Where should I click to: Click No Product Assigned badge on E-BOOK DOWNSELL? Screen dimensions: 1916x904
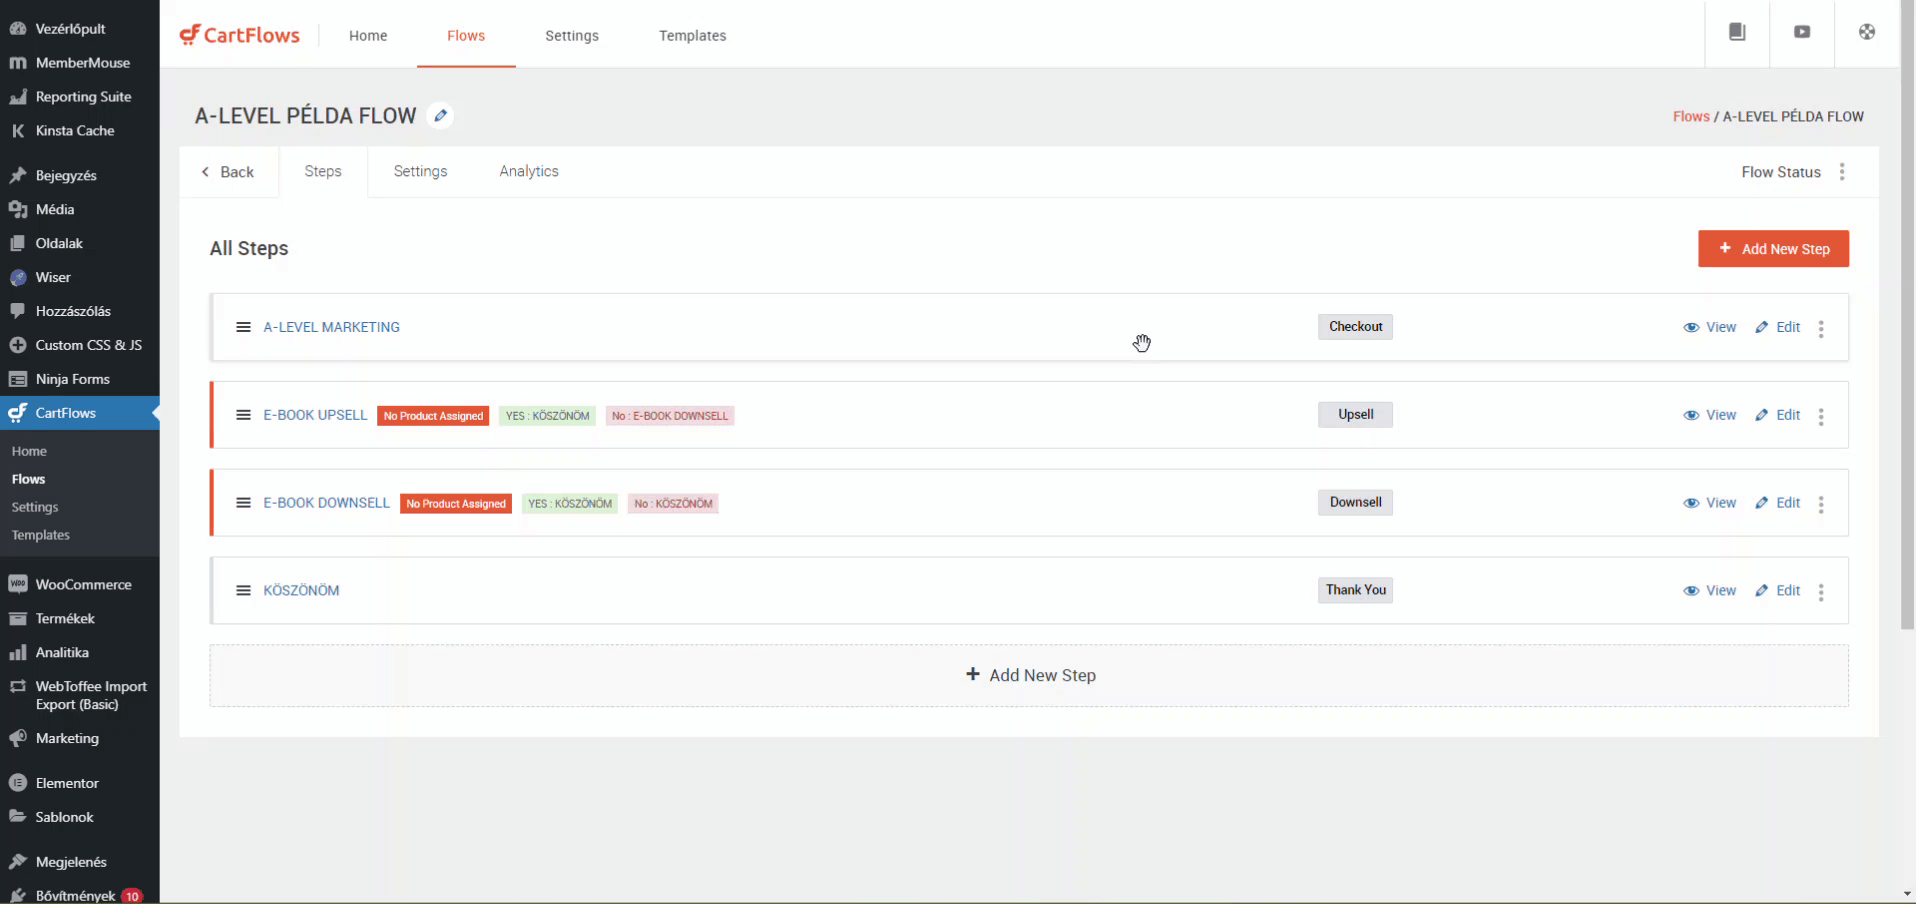(x=456, y=504)
